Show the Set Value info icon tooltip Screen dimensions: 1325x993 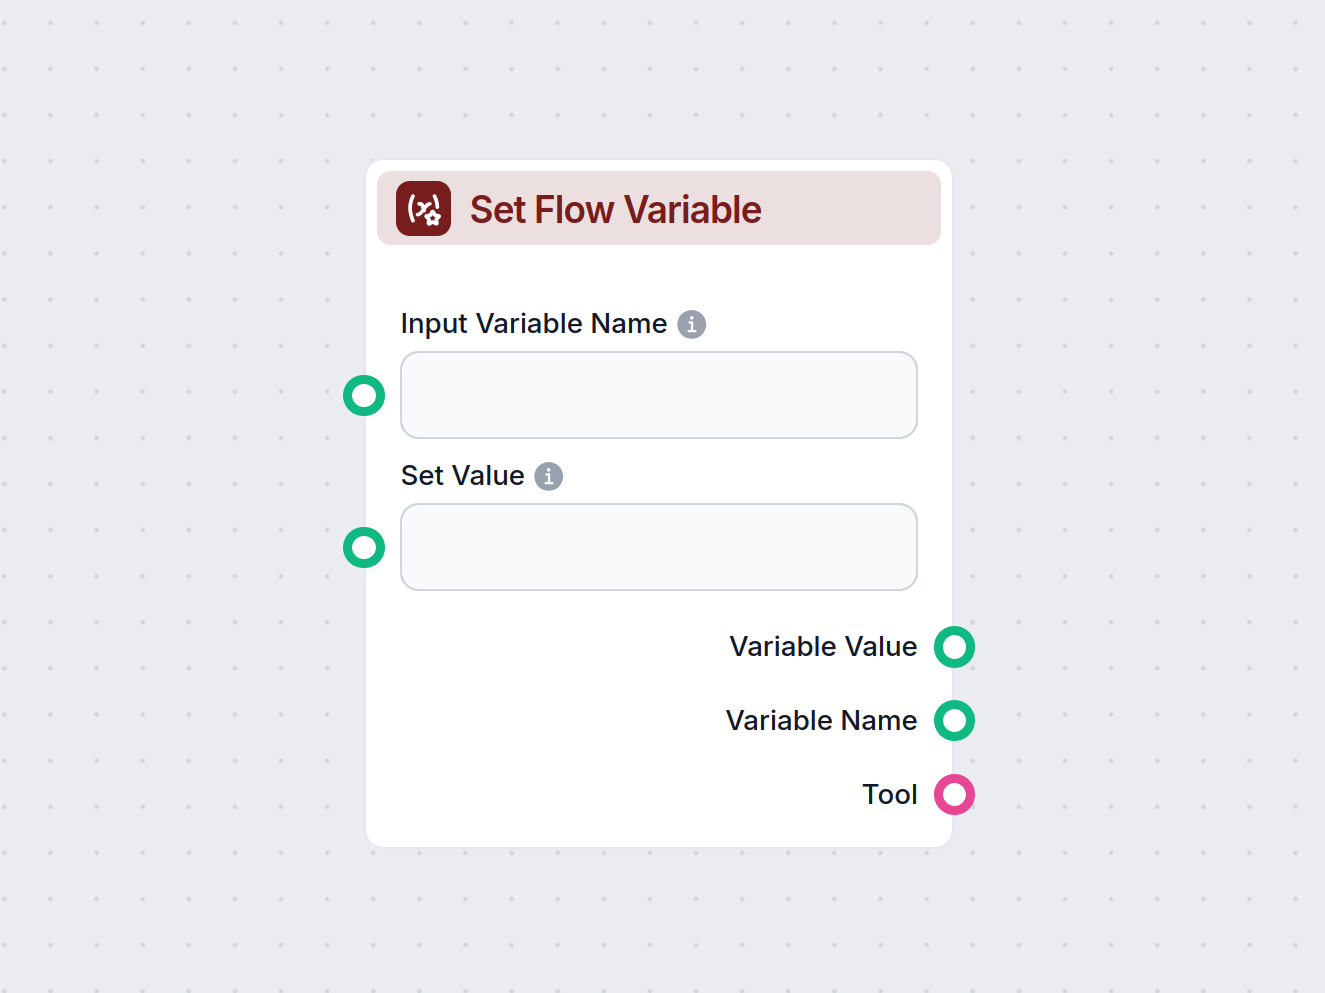(x=548, y=476)
